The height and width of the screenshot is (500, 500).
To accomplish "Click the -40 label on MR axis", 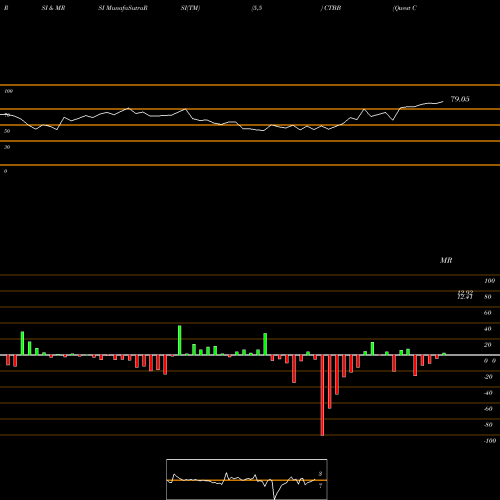I will point(488,393).
